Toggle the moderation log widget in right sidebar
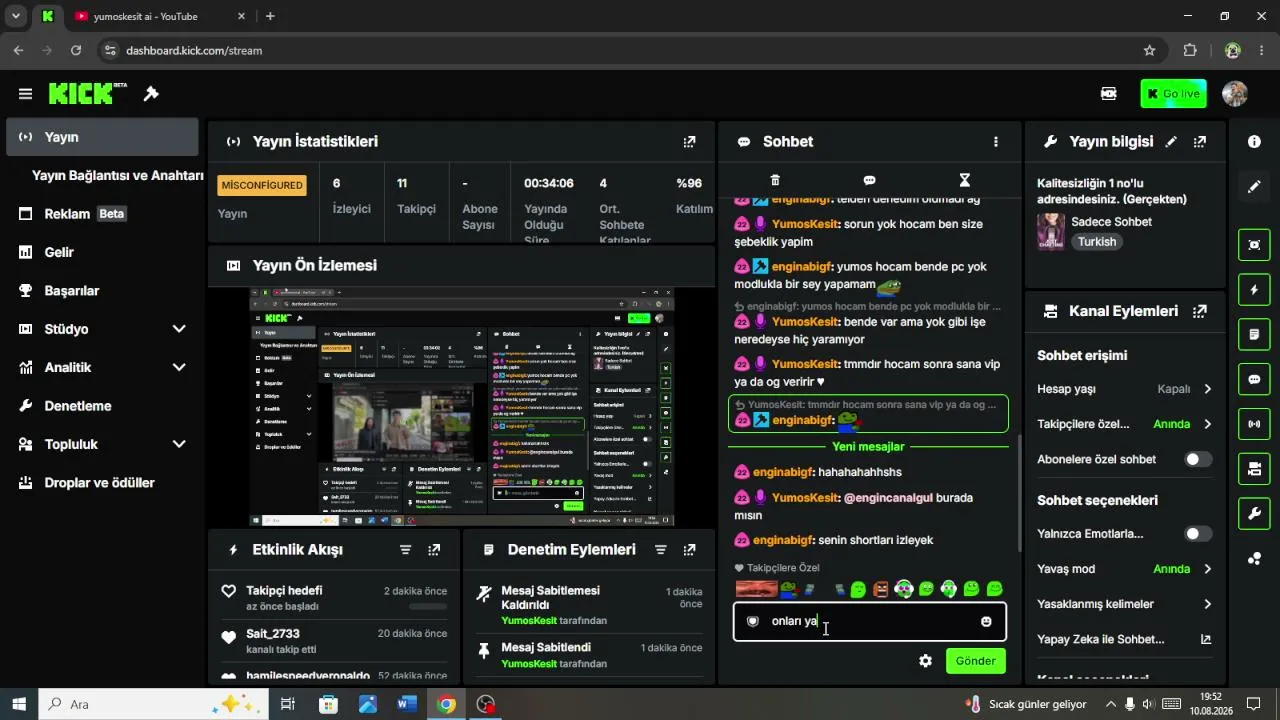 pos(1254,335)
